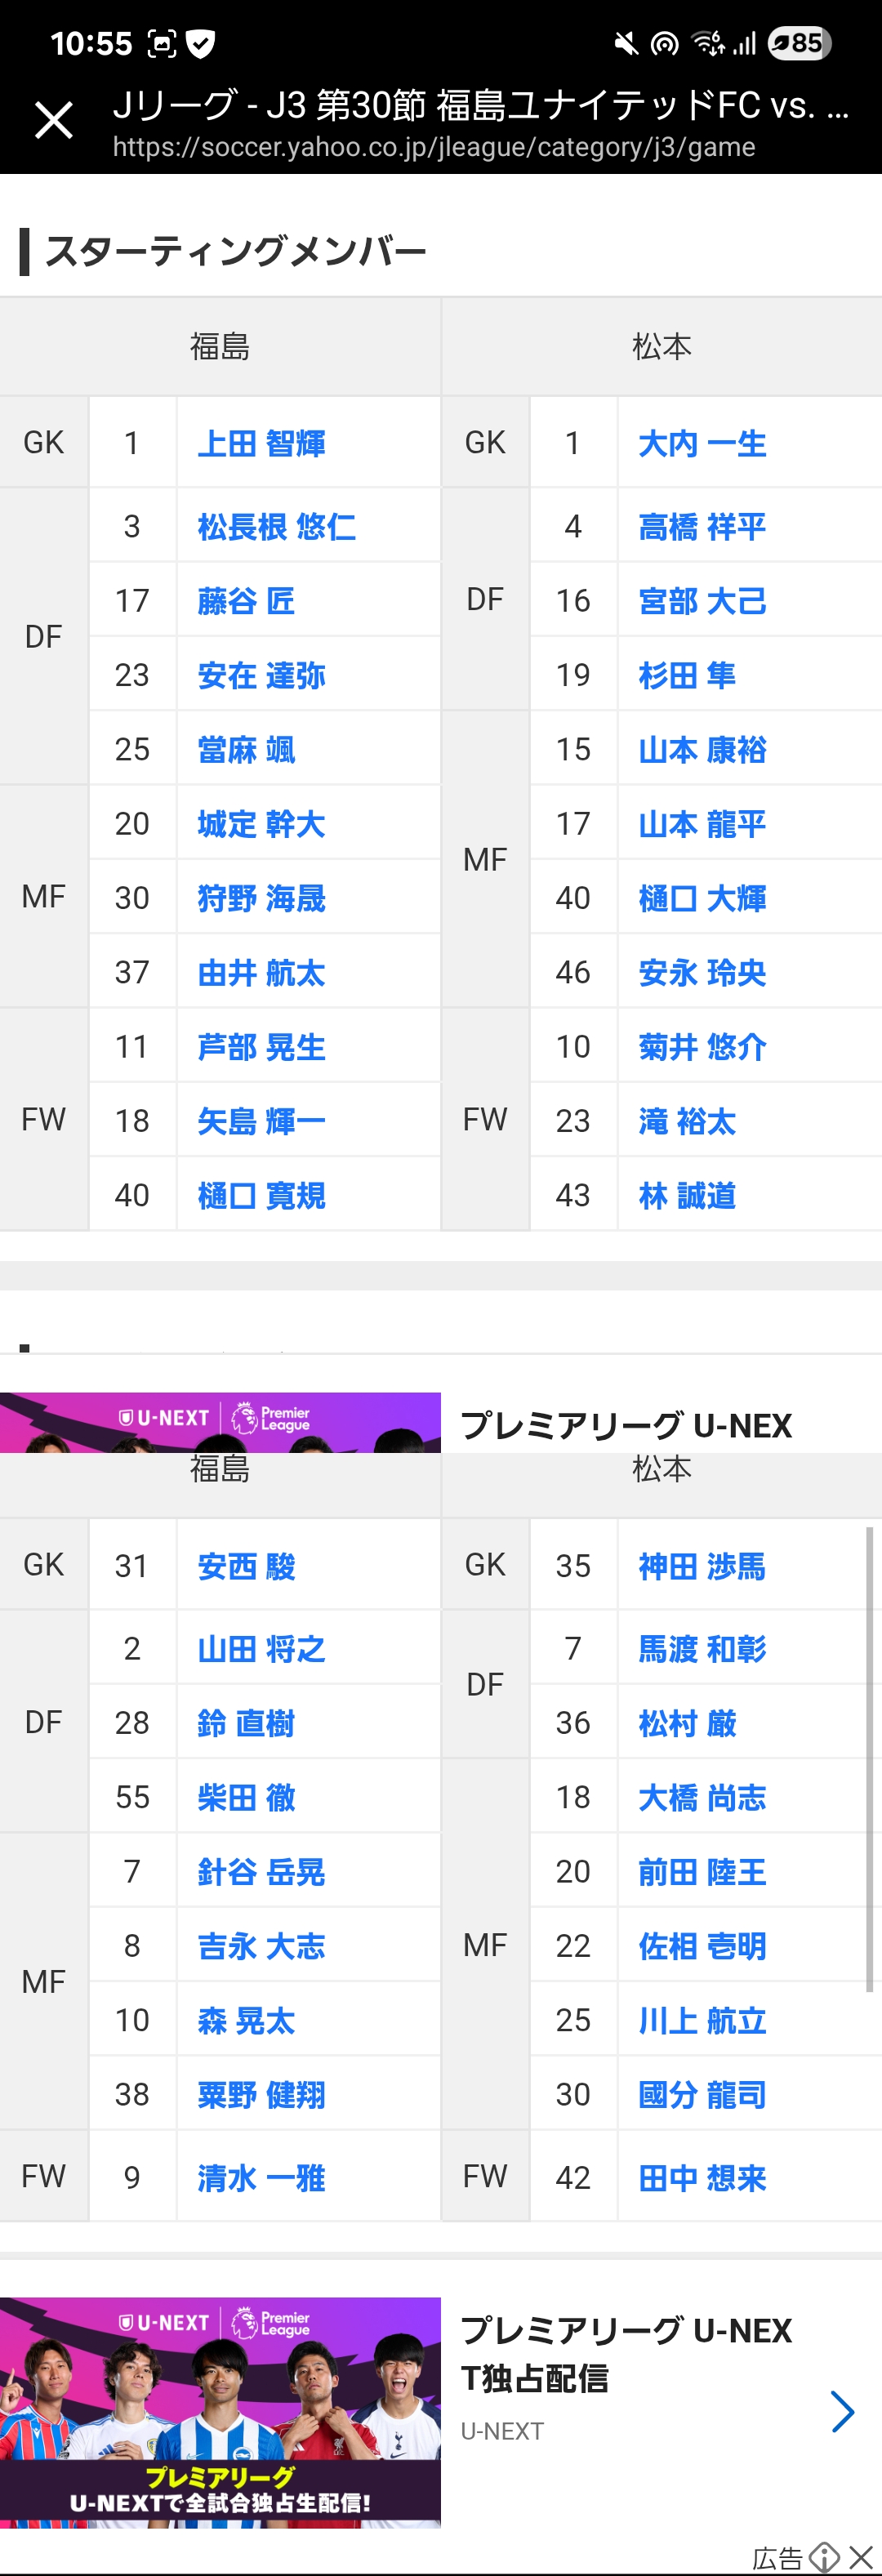Tap the page URL in the header
This screenshot has width=882, height=2576.
(433, 148)
